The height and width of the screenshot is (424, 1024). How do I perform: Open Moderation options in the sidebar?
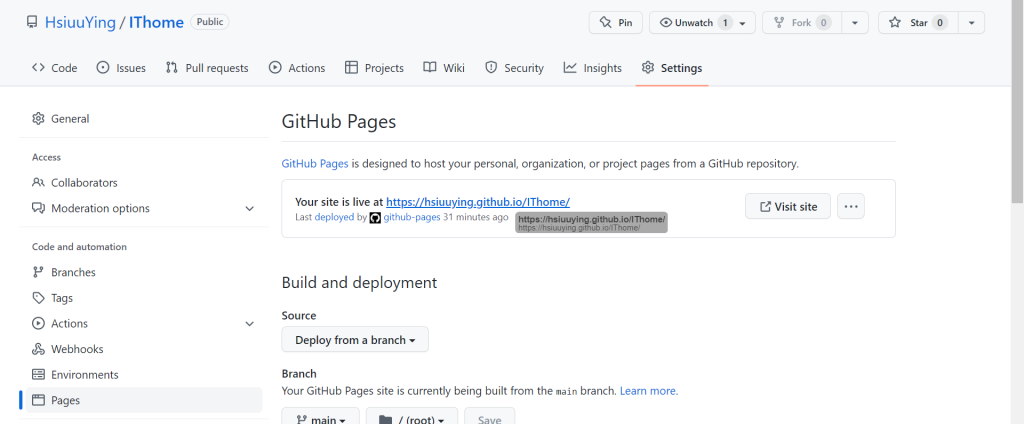pos(144,208)
